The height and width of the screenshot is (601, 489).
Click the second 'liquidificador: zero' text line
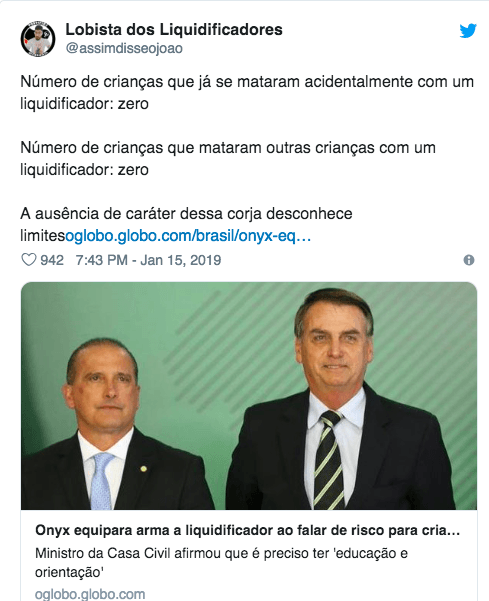coord(84,170)
